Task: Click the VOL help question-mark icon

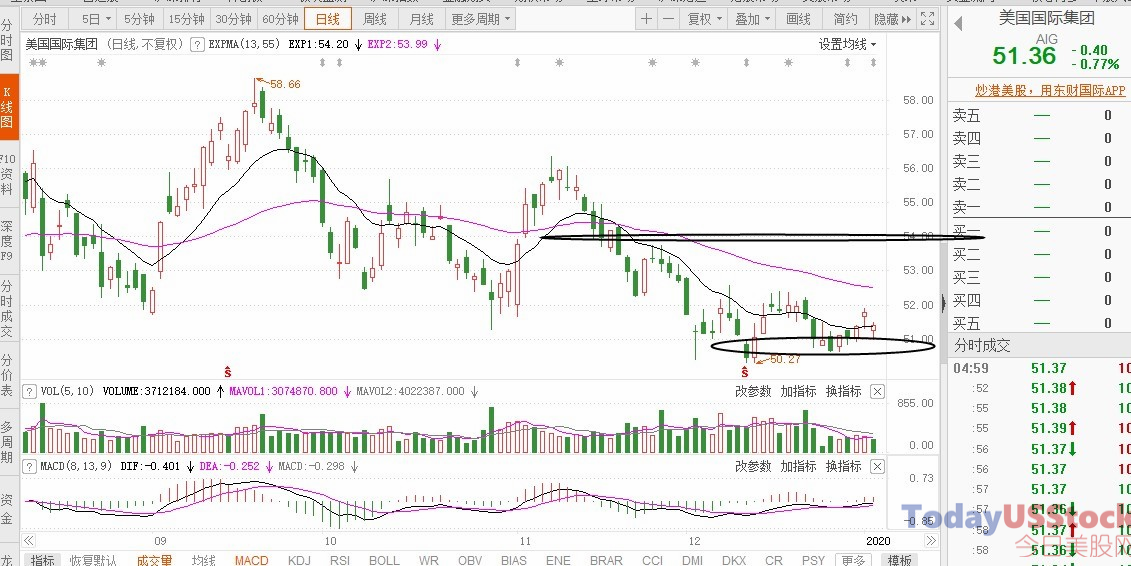Action: pyautogui.click(x=30, y=392)
